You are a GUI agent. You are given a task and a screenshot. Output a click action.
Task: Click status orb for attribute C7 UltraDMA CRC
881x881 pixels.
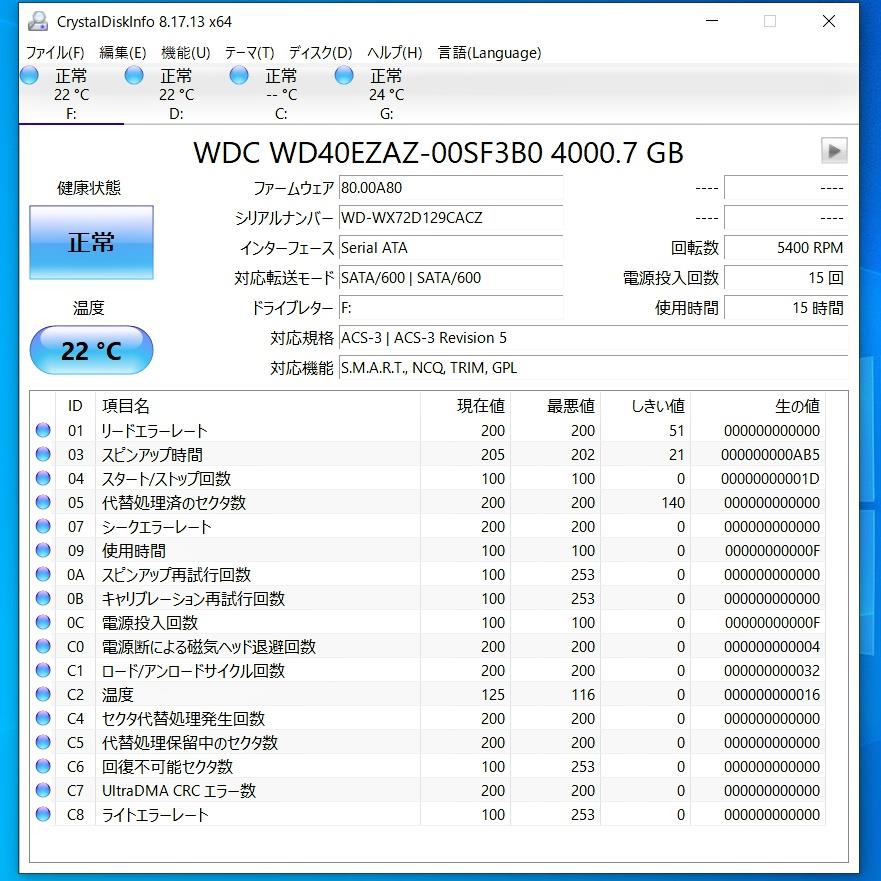pos(43,790)
